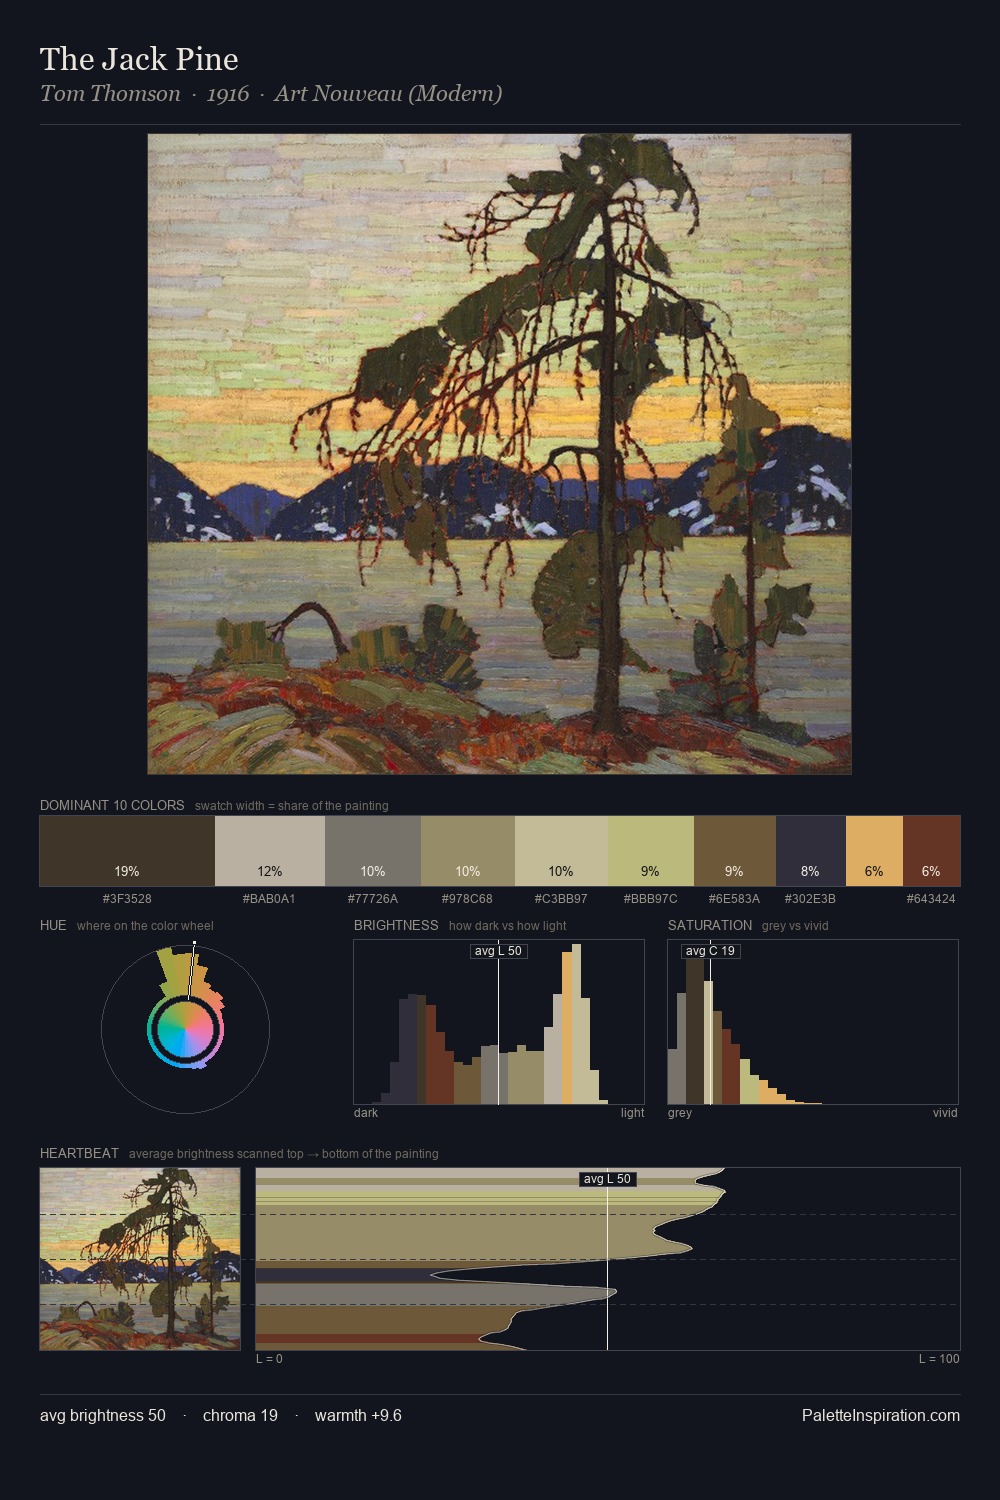Click the hex code text '#C3BB97'
Screen dimensions: 1000x1500
[x=561, y=899]
